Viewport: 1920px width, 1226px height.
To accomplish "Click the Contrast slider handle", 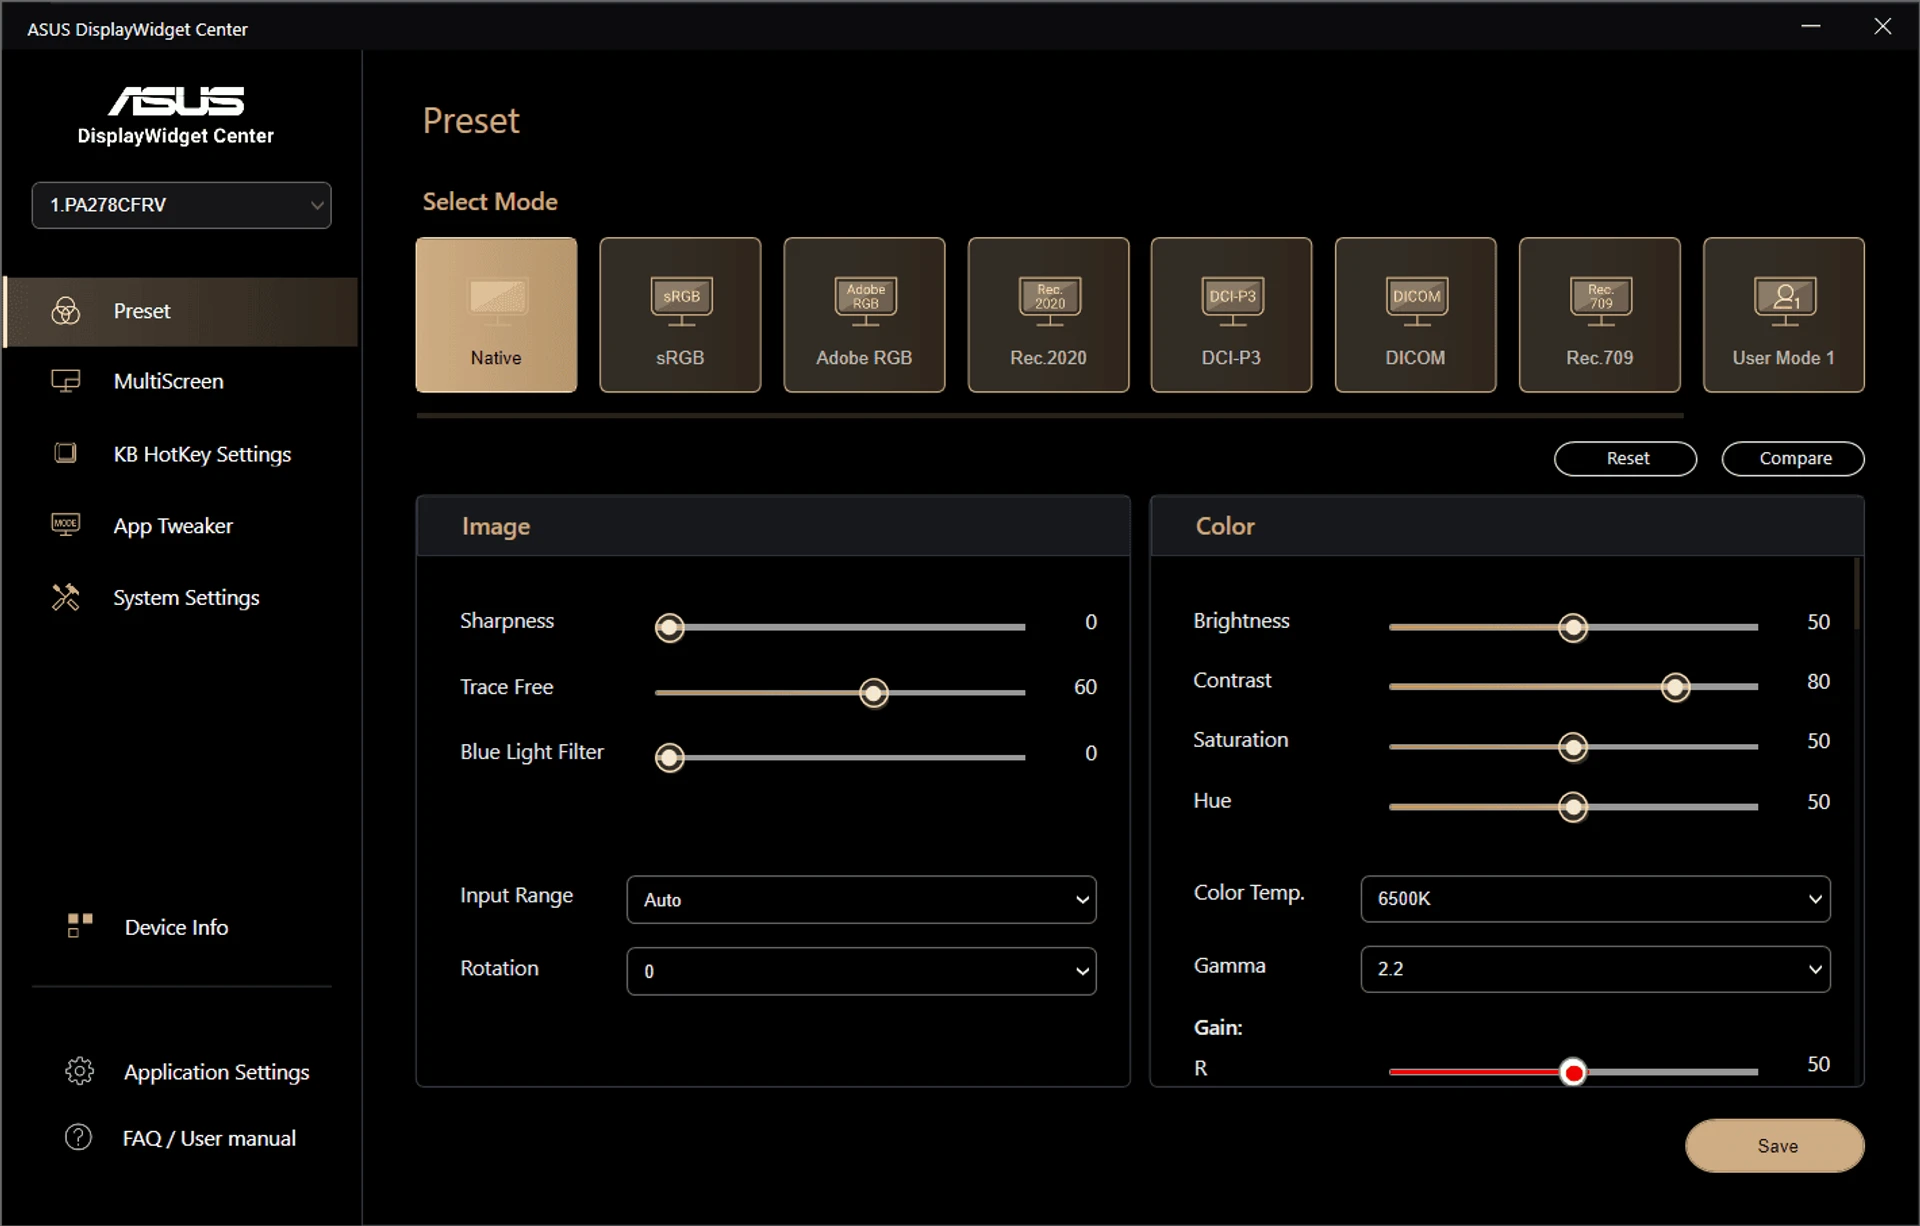I will (1676, 687).
